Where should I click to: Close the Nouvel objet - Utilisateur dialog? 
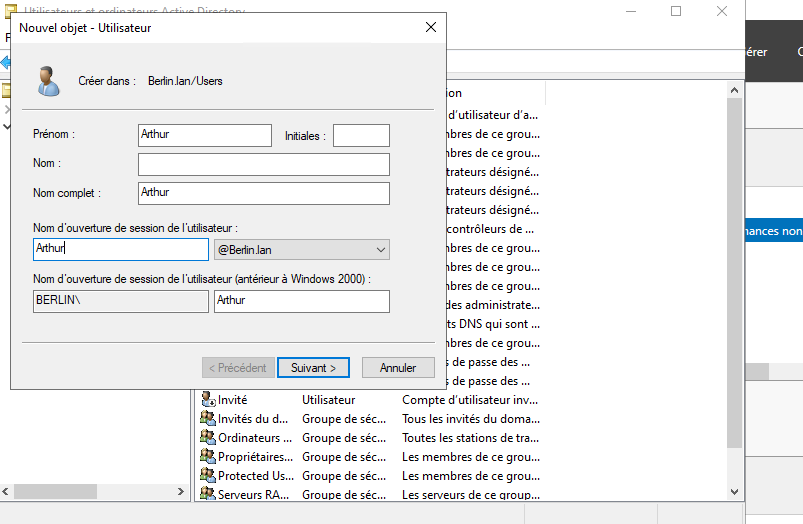pos(431,27)
